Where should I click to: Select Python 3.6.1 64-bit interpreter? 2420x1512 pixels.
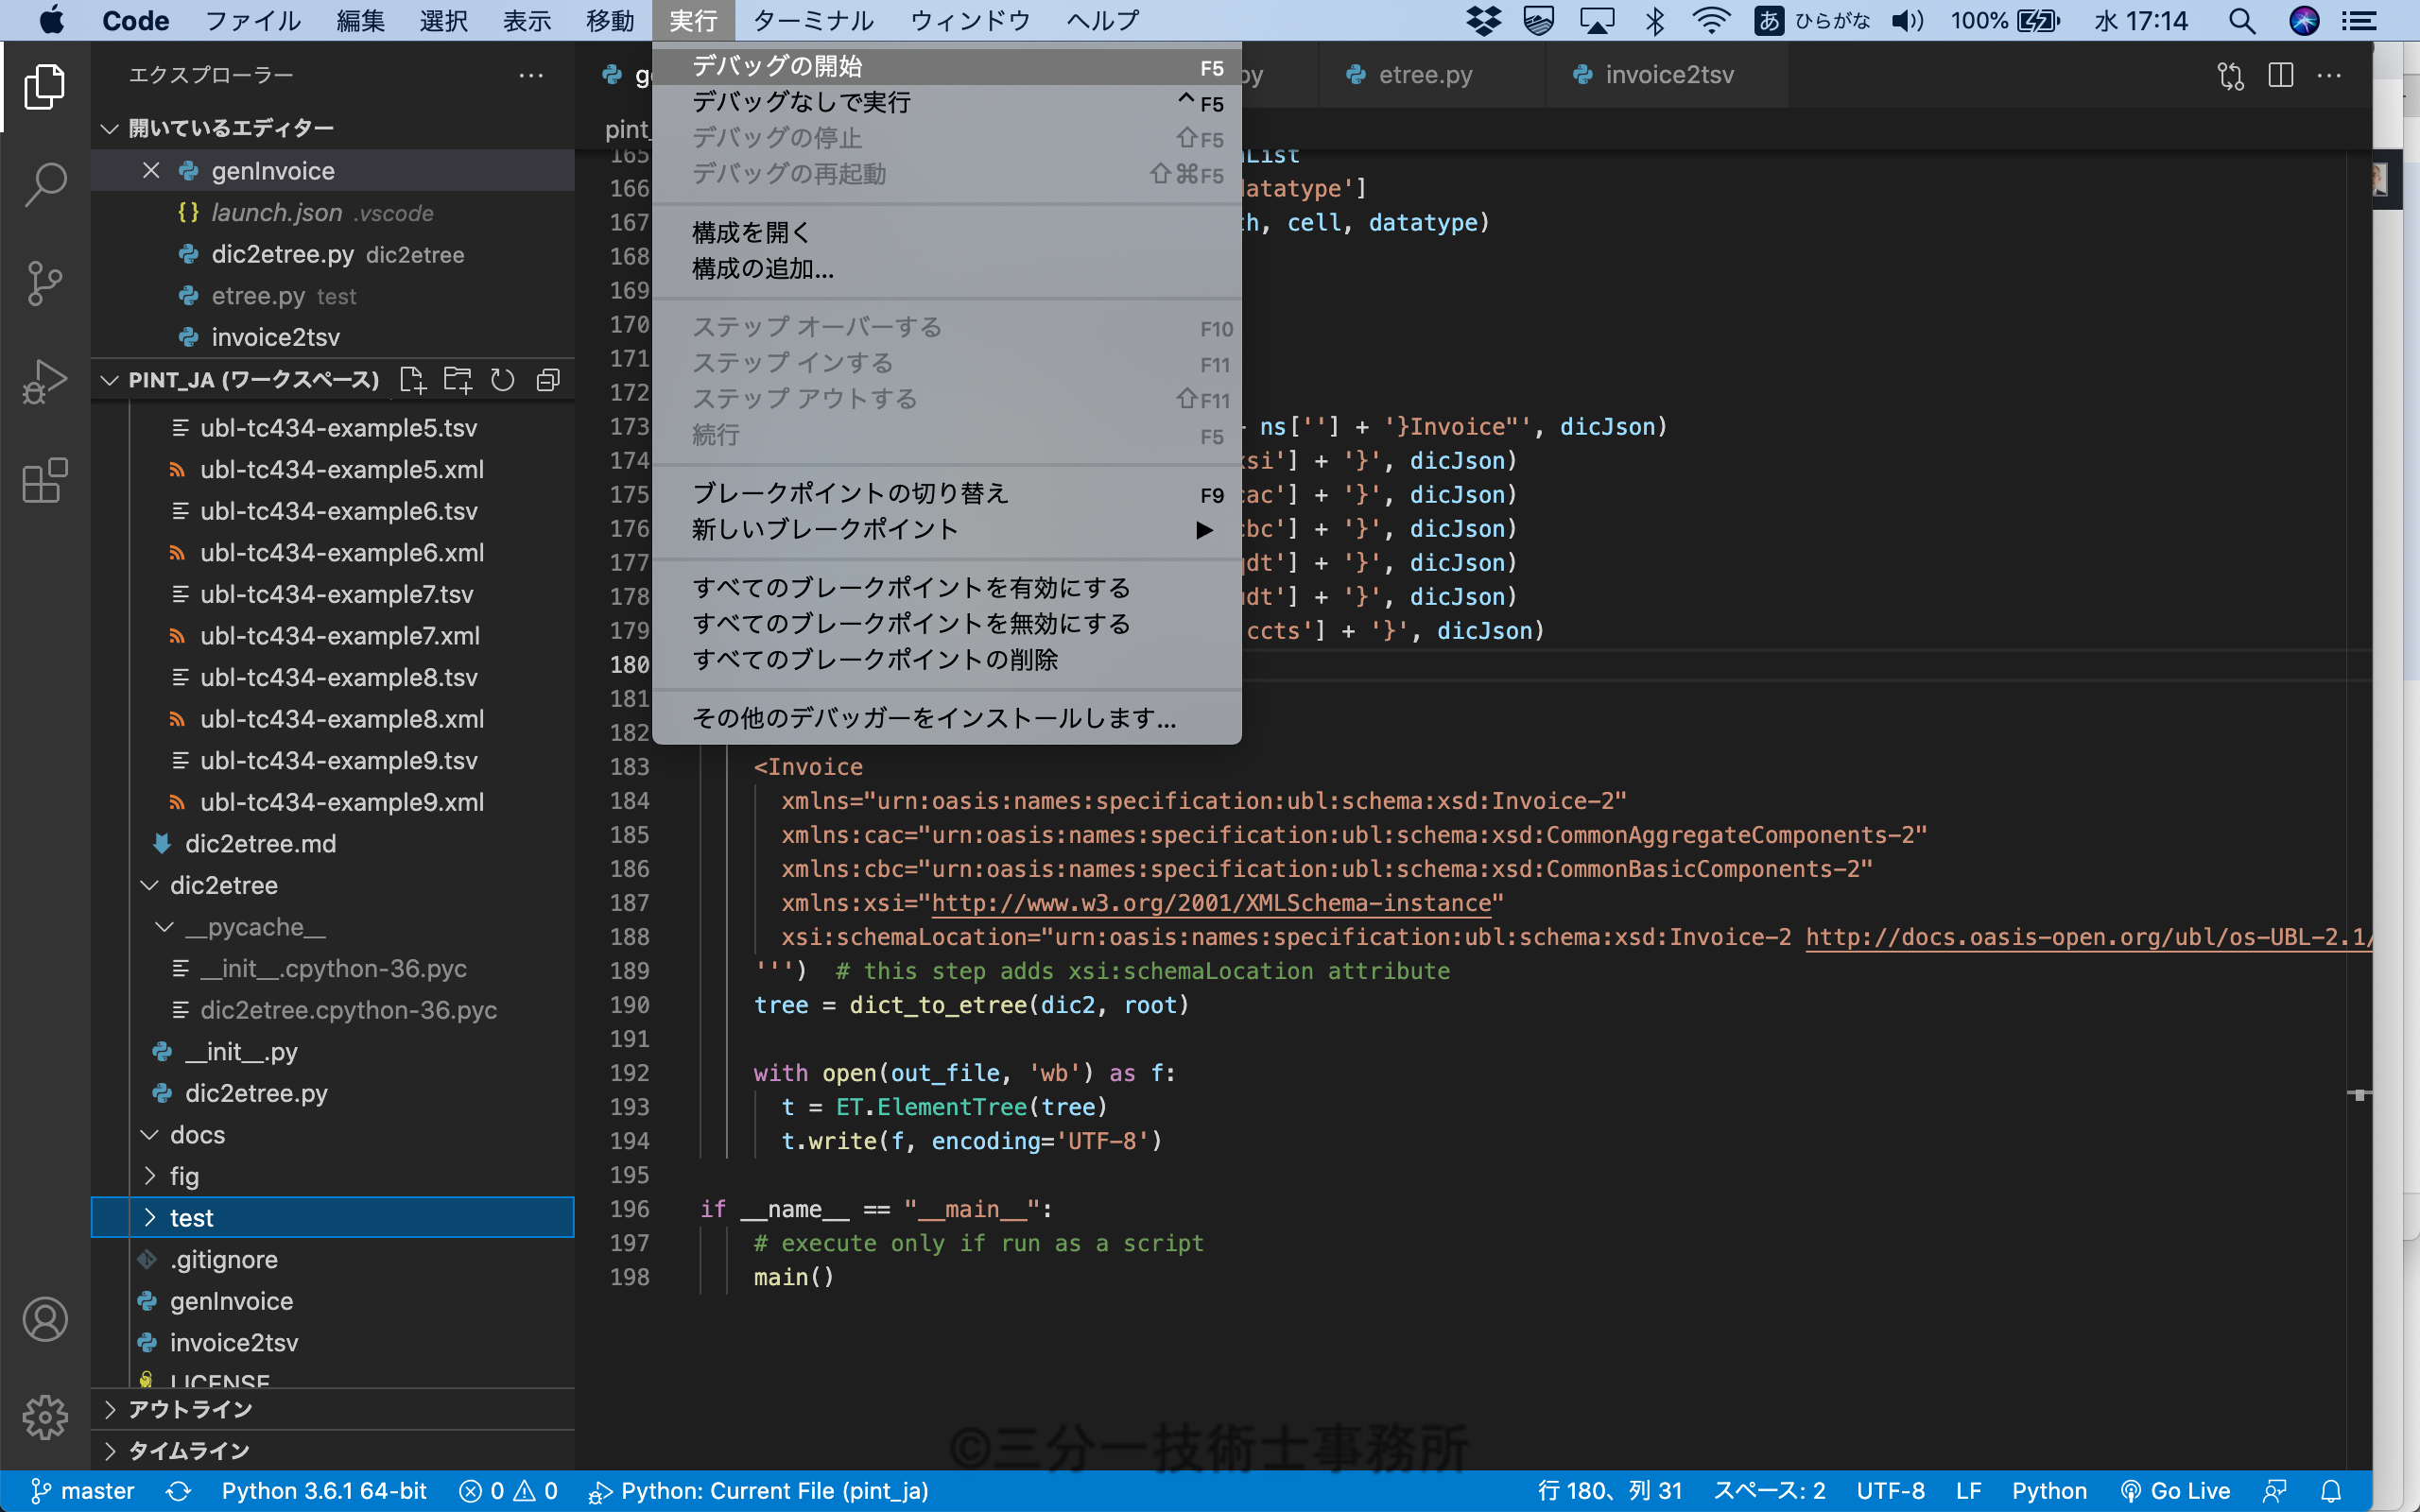324,1491
